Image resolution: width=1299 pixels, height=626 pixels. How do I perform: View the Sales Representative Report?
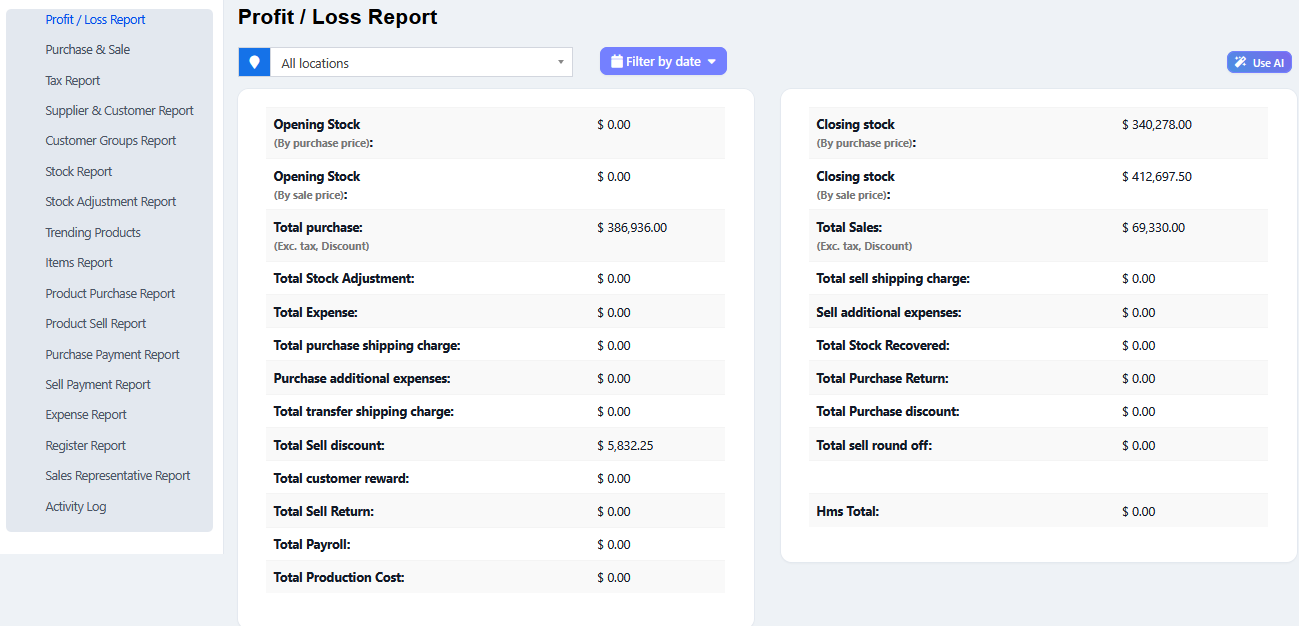[x=117, y=475]
